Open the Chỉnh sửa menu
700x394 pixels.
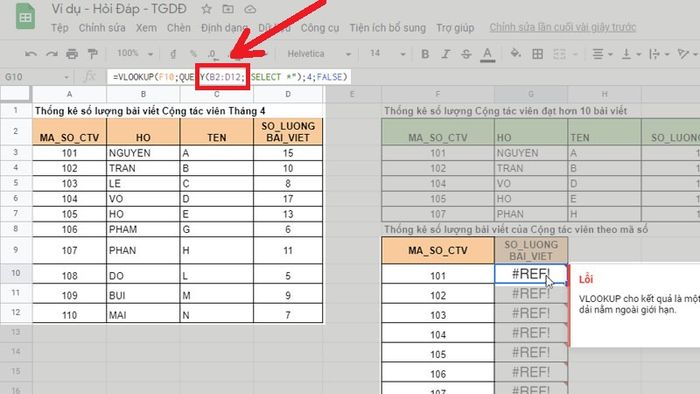(x=102, y=28)
